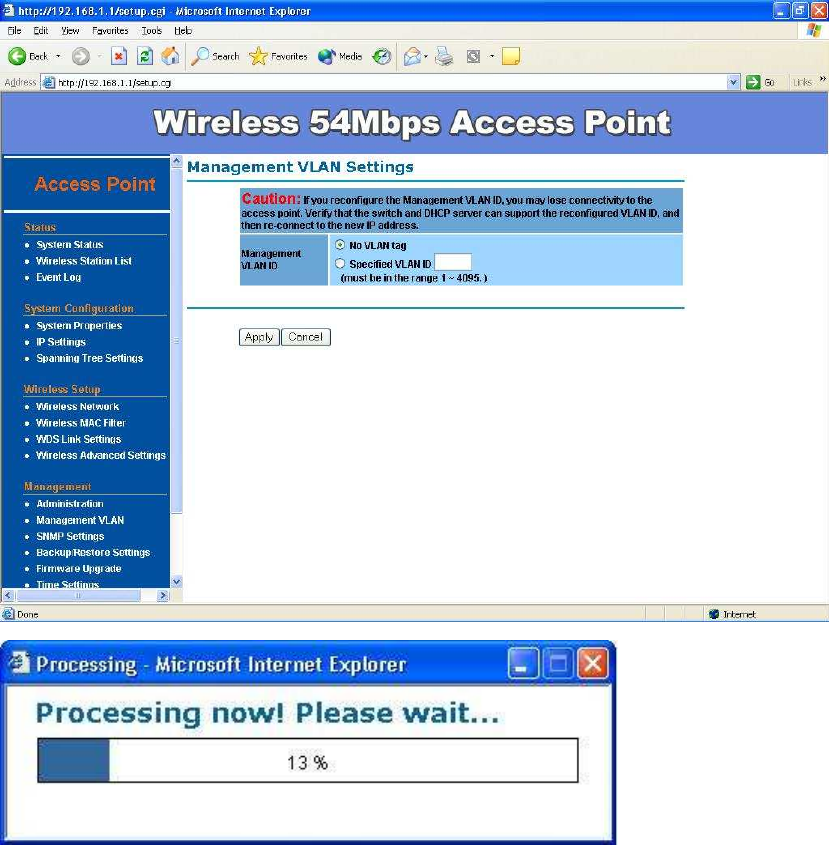This screenshot has height=845, width=829.
Task: Click the Stop loading icon
Action: pyautogui.click(x=119, y=56)
